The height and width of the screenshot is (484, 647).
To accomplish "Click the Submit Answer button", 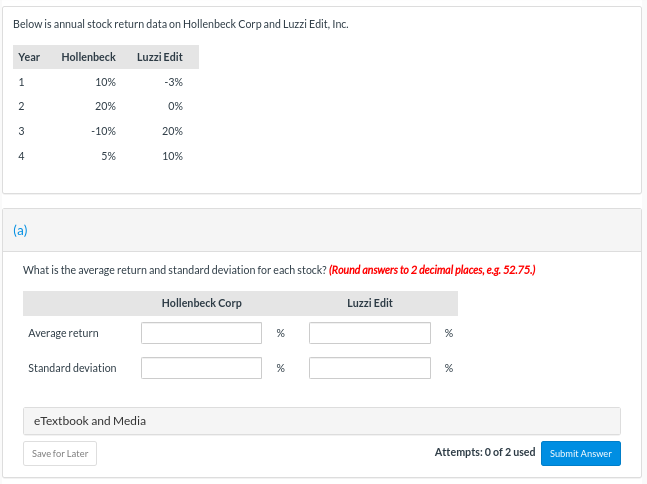I will click(x=581, y=453).
